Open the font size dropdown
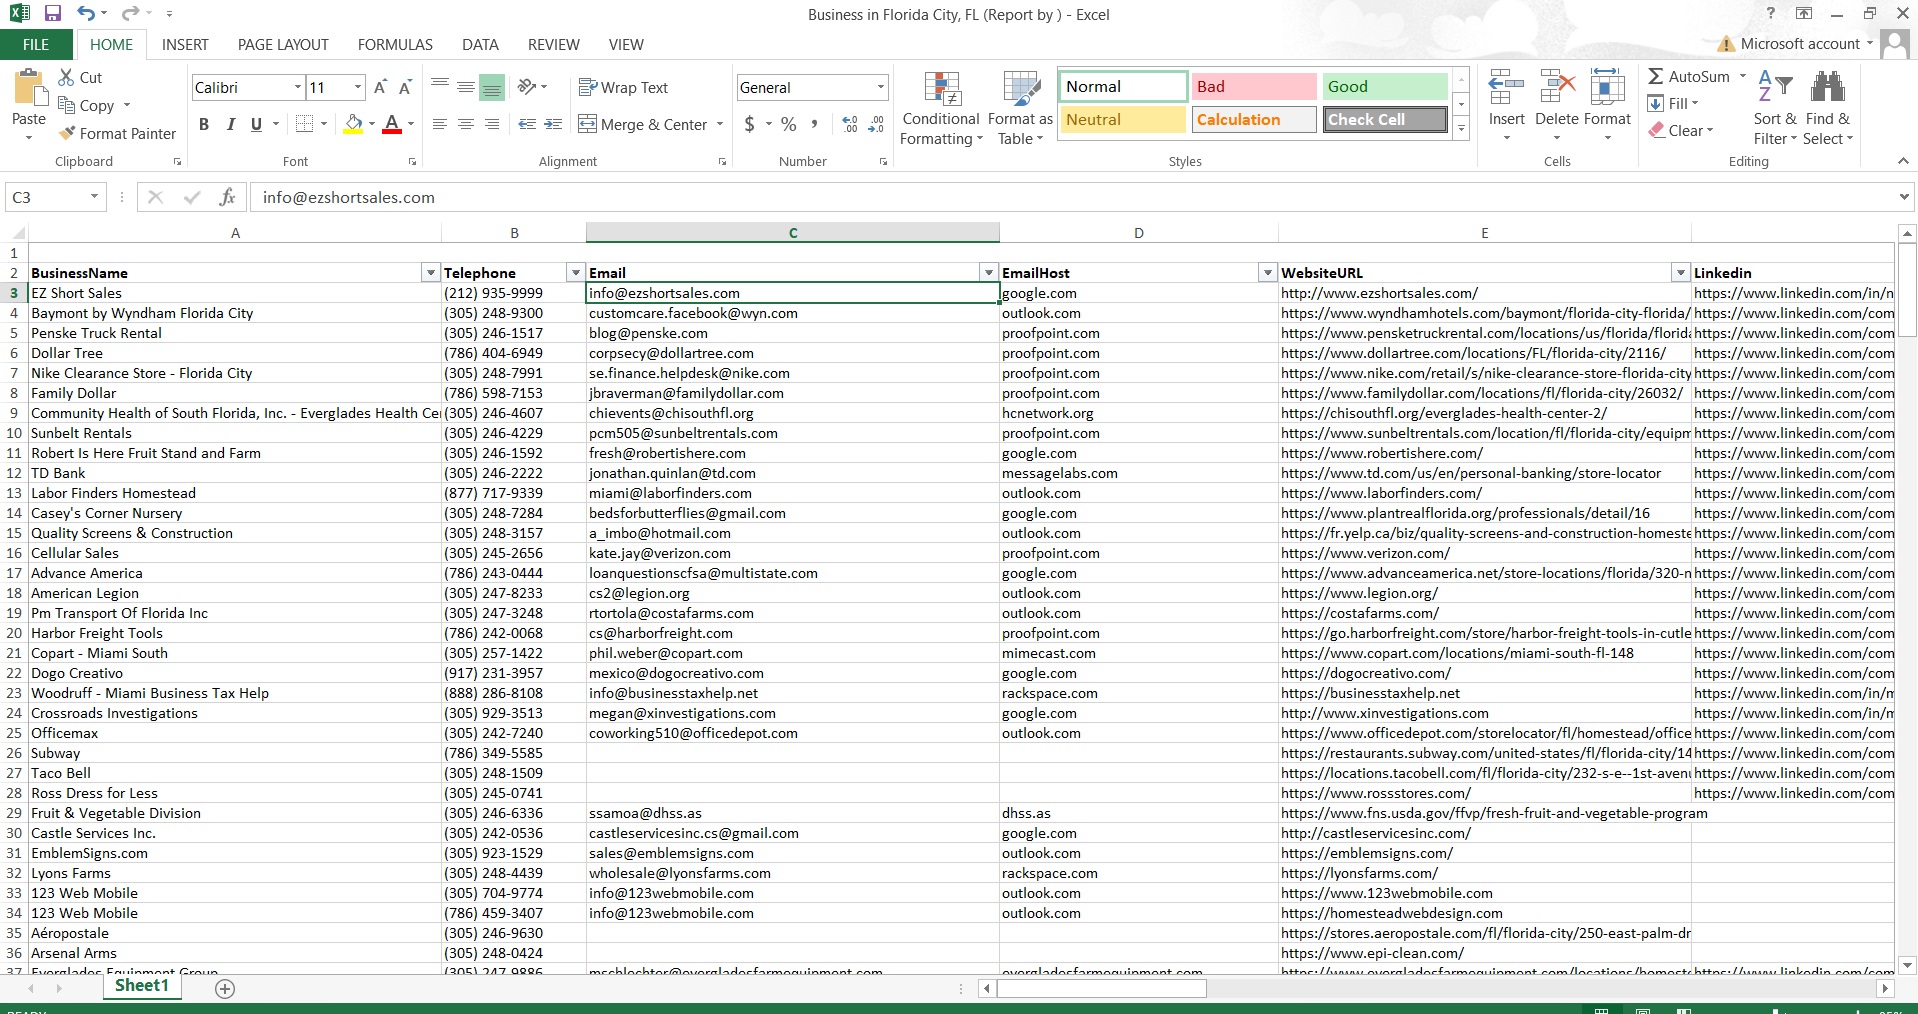The width and height of the screenshot is (1918, 1014). pyautogui.click(x=358, y=88)
